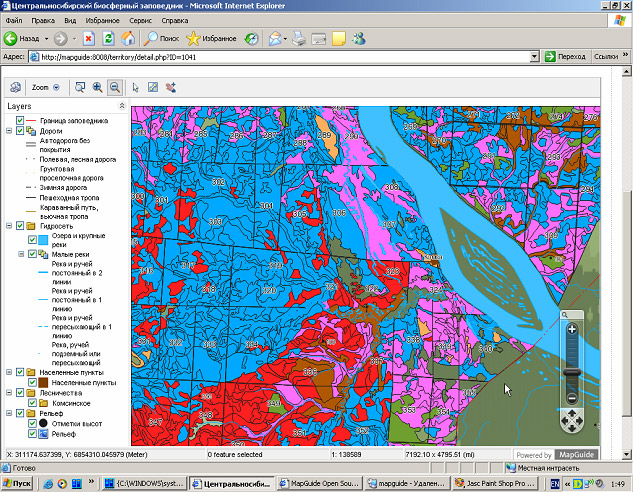Toggle the Отметки высот layer checkbox
Viewport: 633px width, 492px height.
click(32, 423)
